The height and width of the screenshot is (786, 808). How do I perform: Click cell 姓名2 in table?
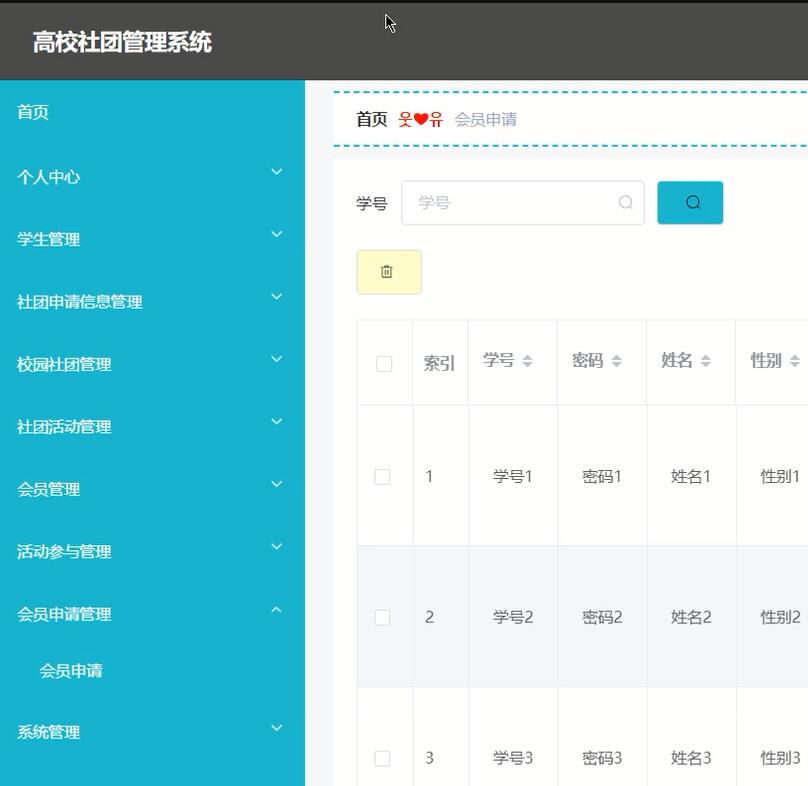point(691,617)
